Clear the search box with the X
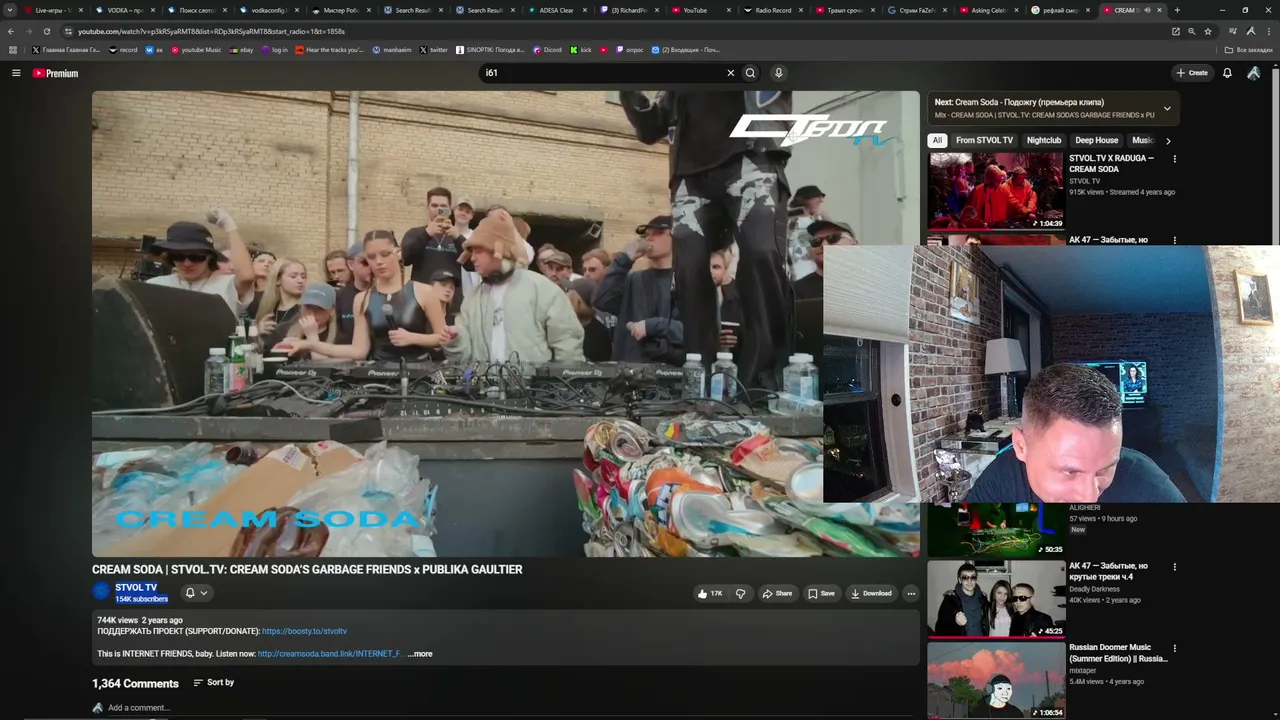Viewport: 1280px width, 720px height. point(730,73)
